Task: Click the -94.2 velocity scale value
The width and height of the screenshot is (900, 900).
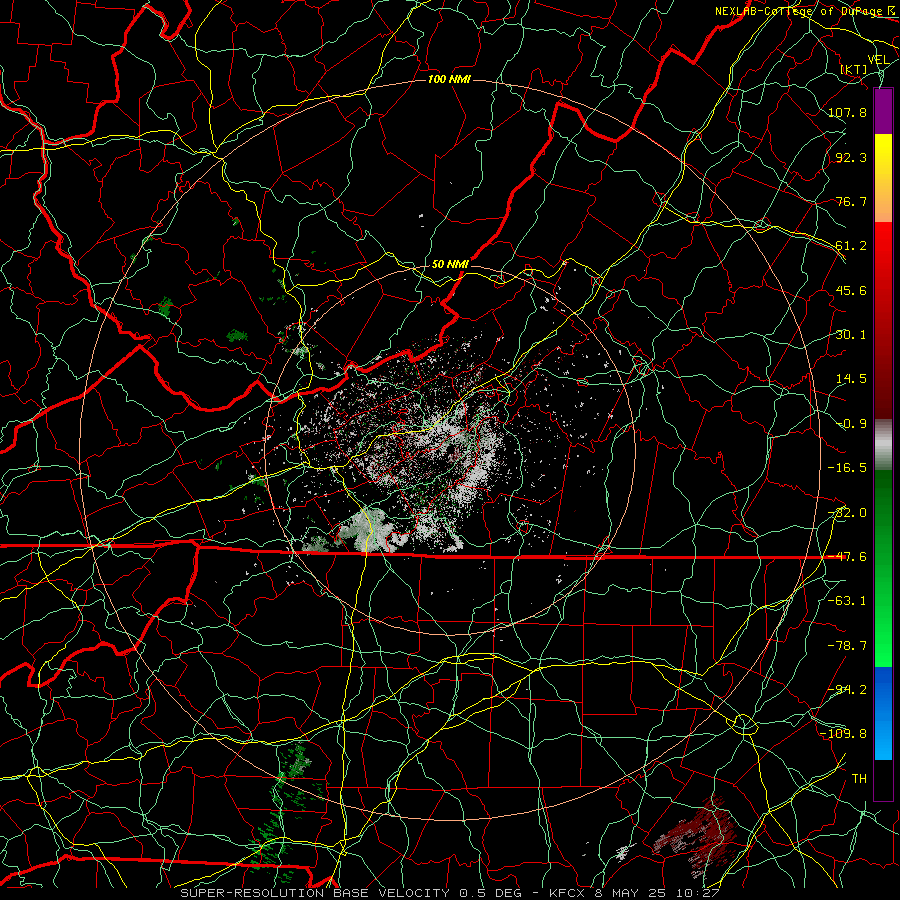Action: [847, 690]
